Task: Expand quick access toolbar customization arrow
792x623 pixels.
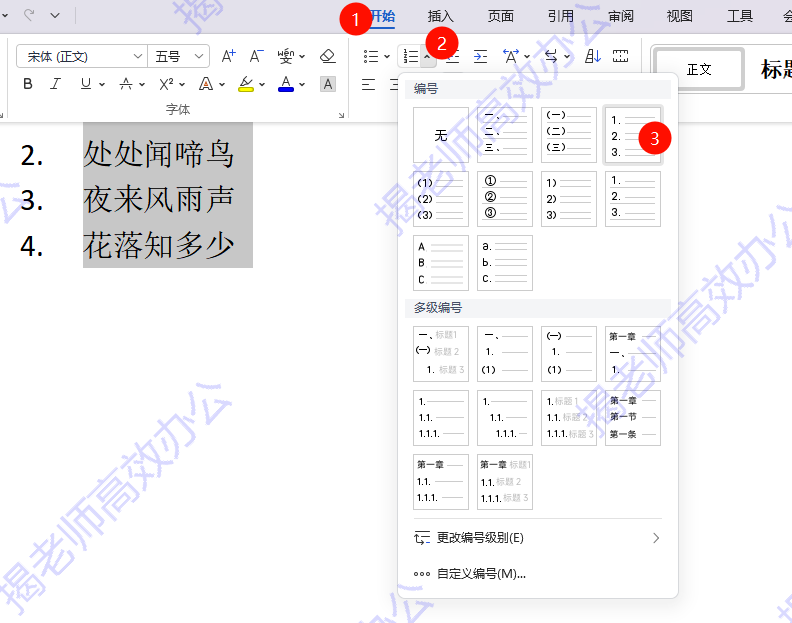Action: pos(55,16)
